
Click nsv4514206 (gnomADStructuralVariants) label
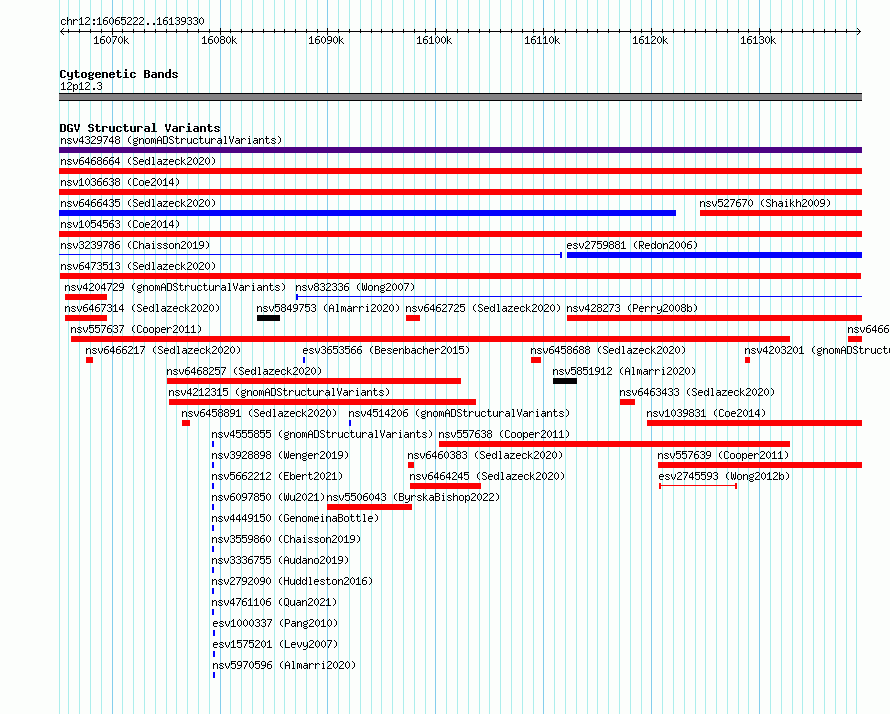[459, 413]
